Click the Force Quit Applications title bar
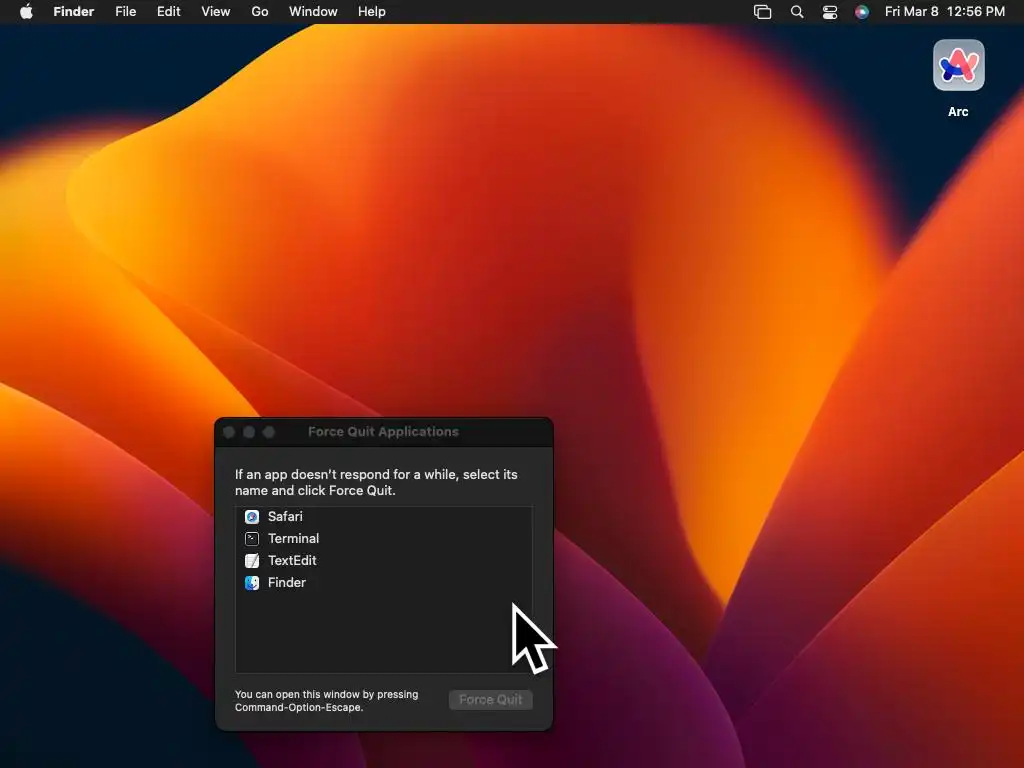 (x=383, y=432)
